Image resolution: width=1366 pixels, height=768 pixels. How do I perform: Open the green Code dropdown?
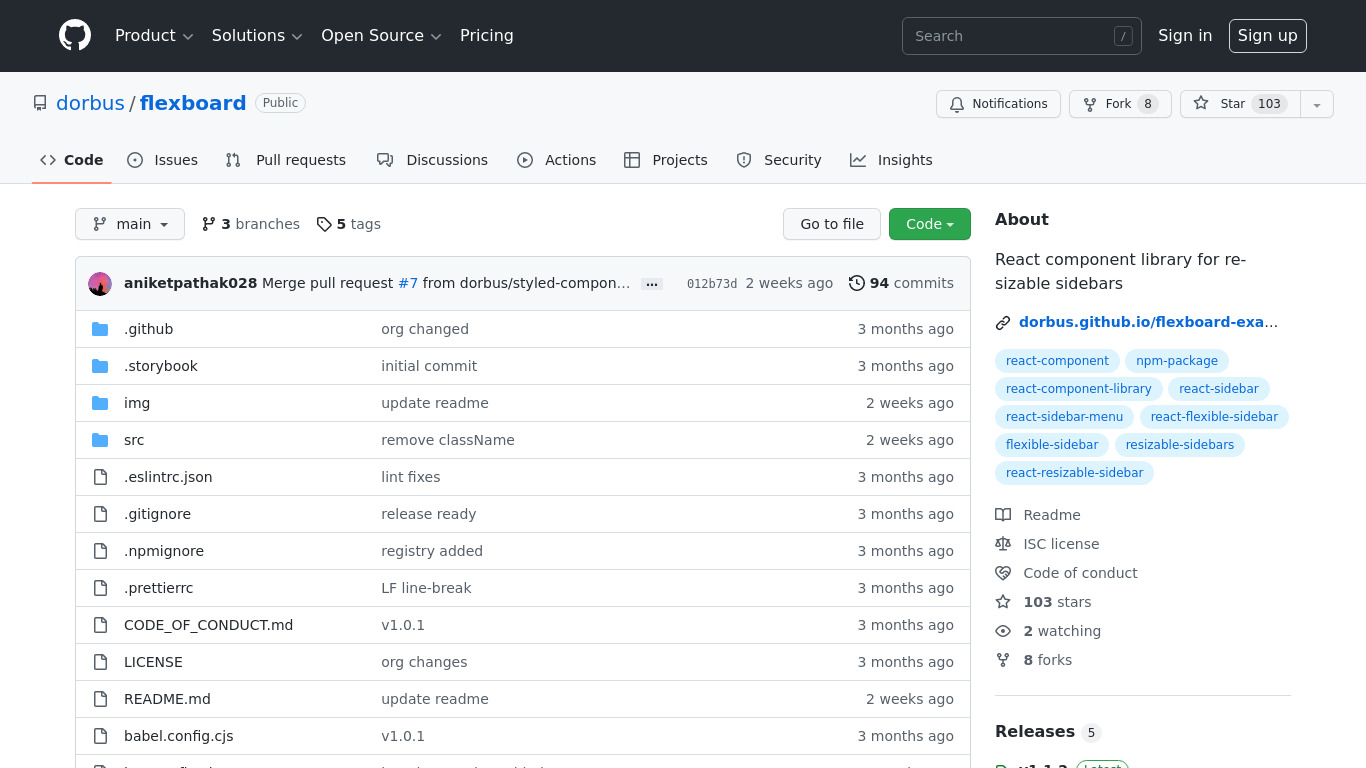(x=930, y=224)
